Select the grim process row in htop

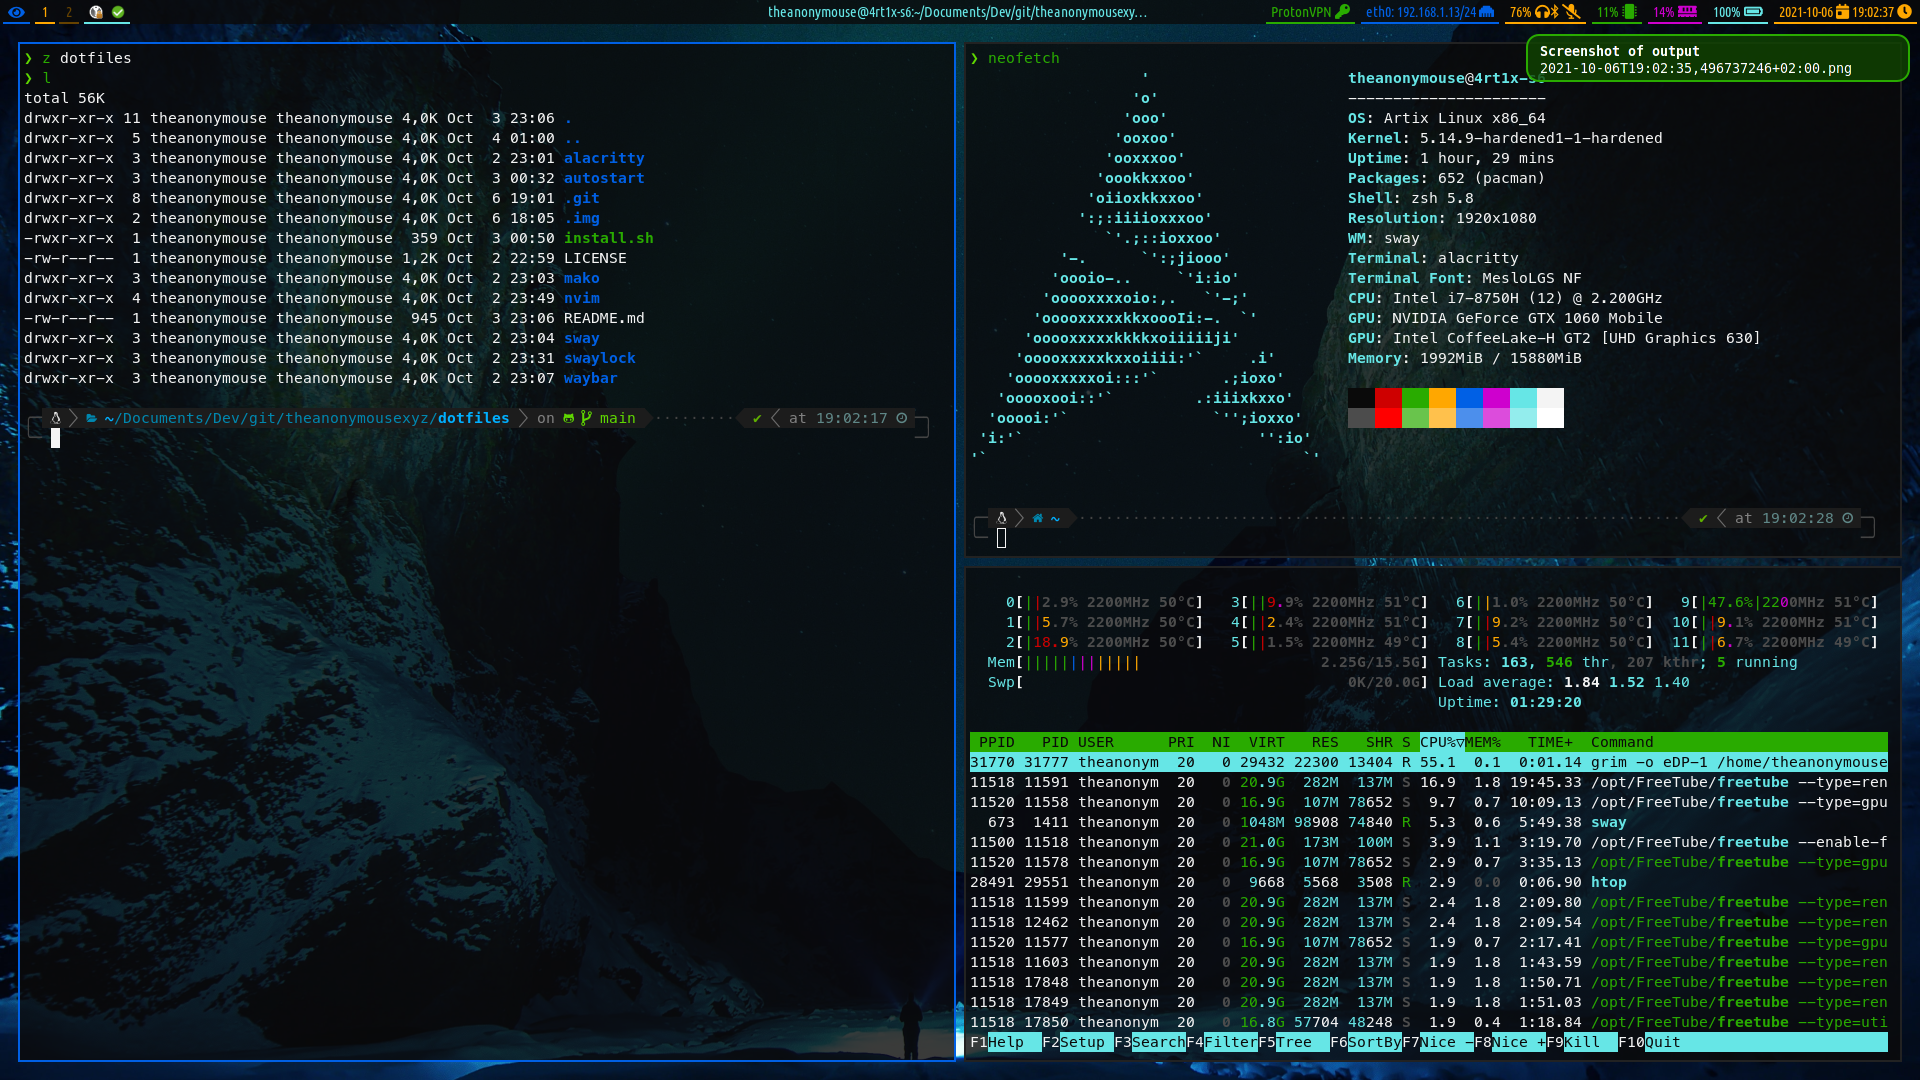1428,762
